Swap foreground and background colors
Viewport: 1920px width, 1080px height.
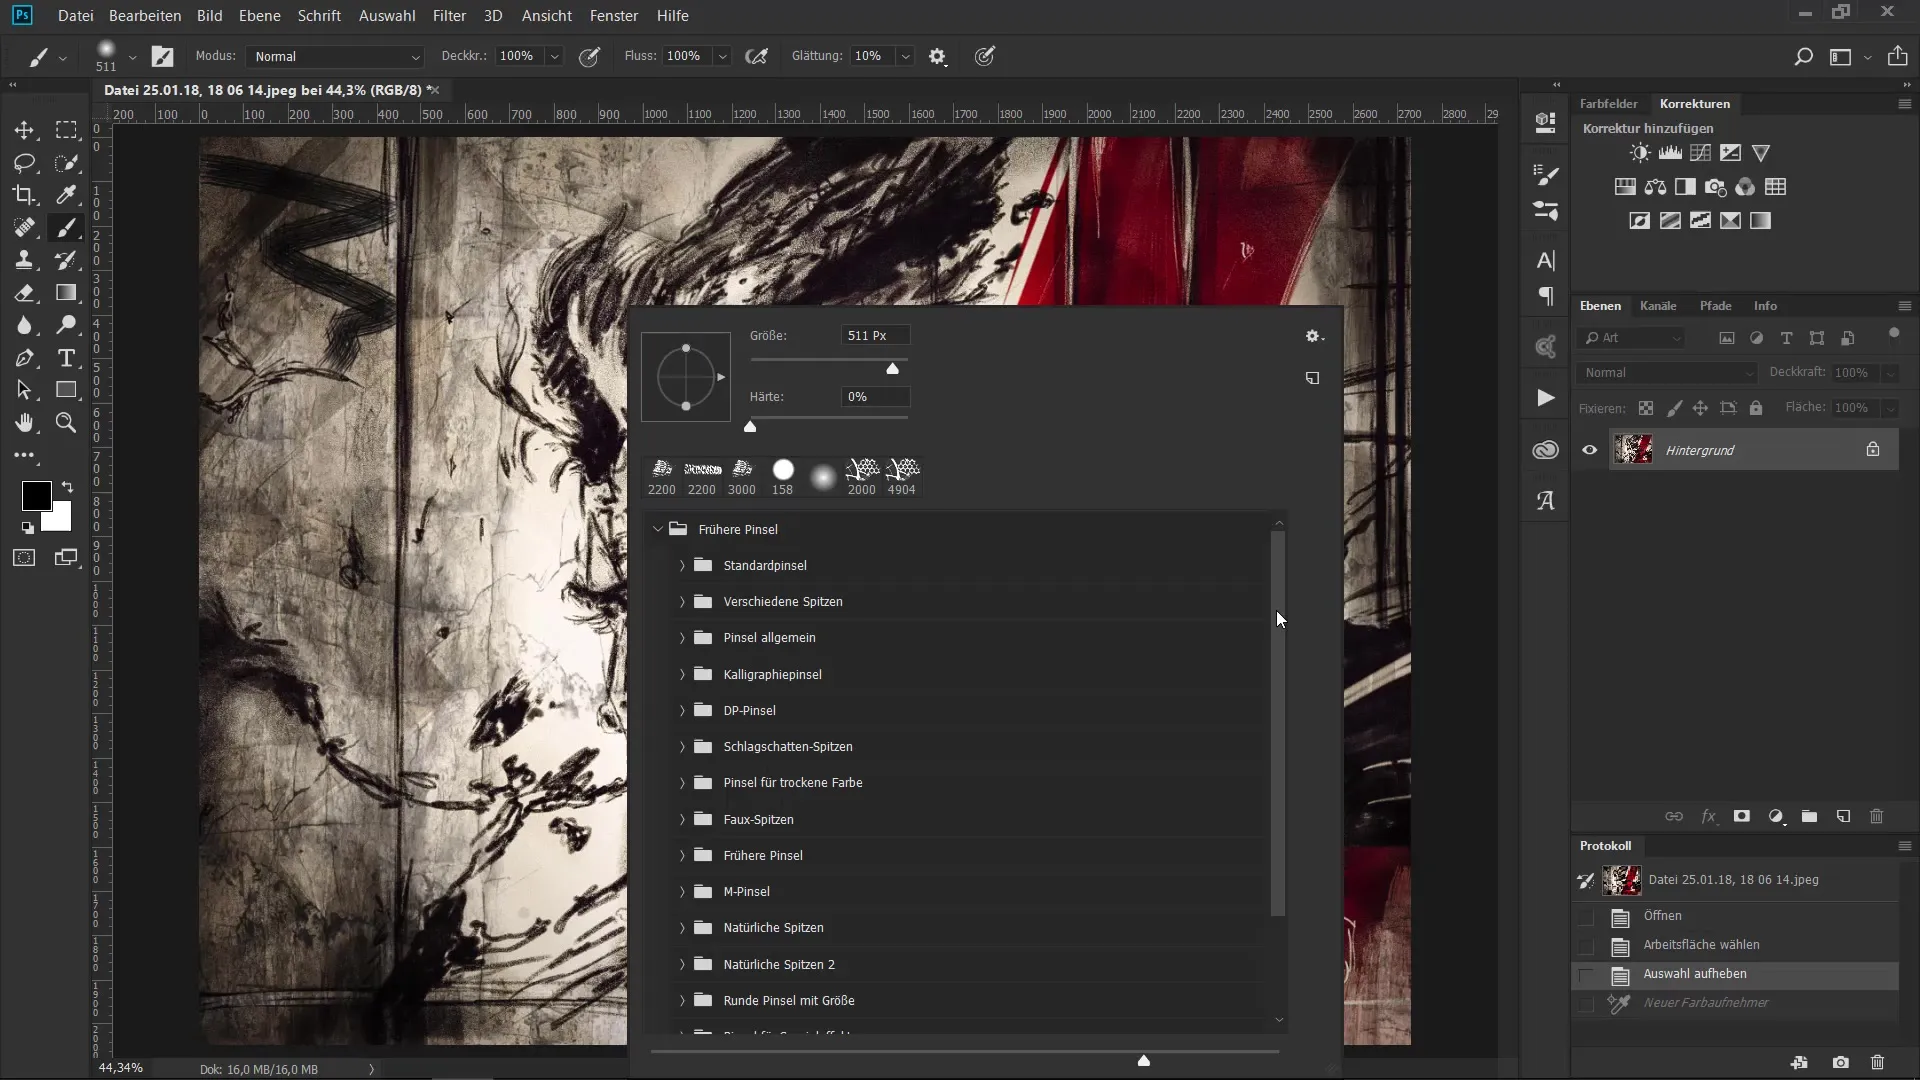67,487
